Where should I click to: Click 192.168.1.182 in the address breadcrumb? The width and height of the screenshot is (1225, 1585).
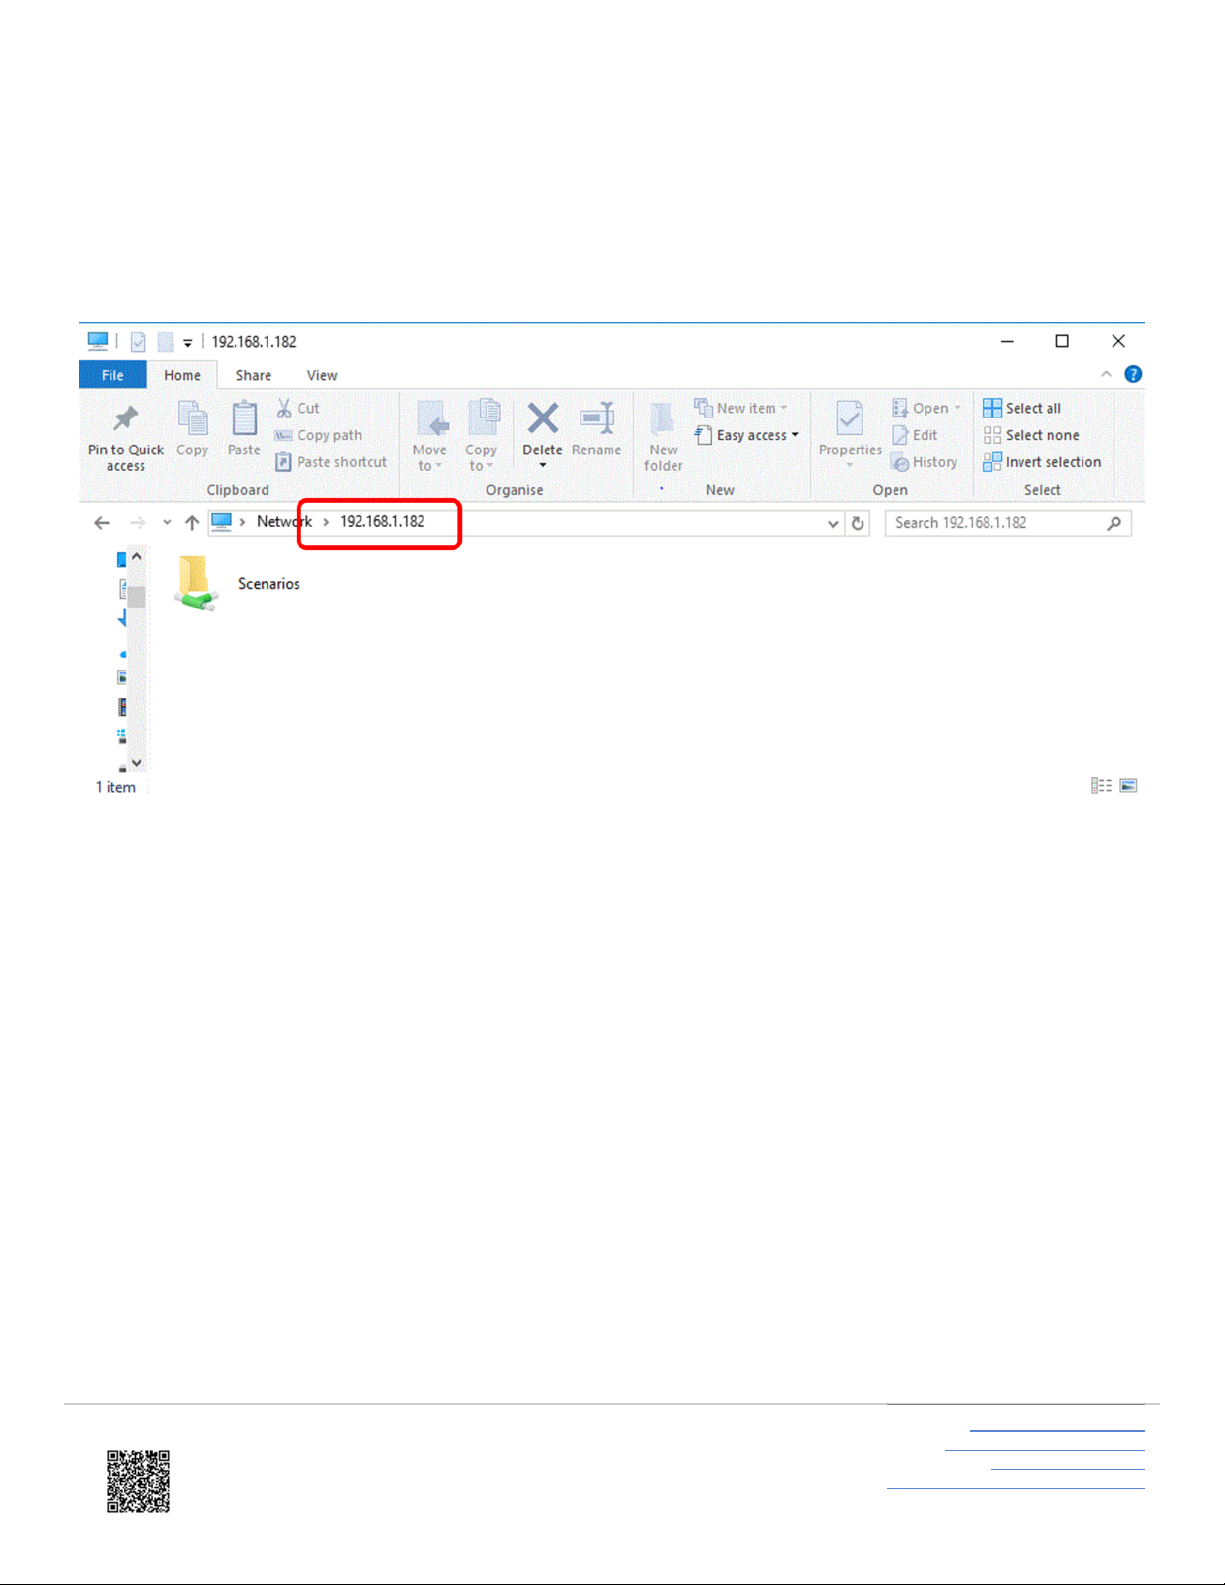pyautogui.click(x=382, y=521)
